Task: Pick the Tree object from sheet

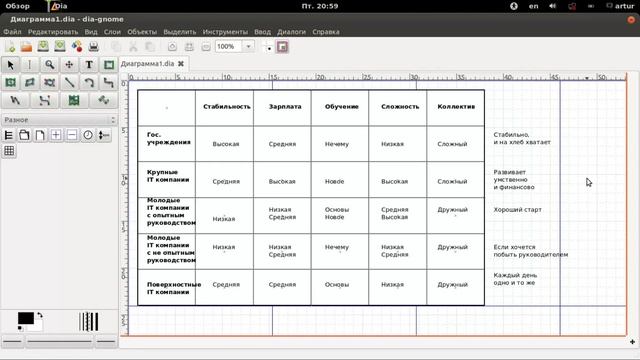Action: tap(9, 135)
